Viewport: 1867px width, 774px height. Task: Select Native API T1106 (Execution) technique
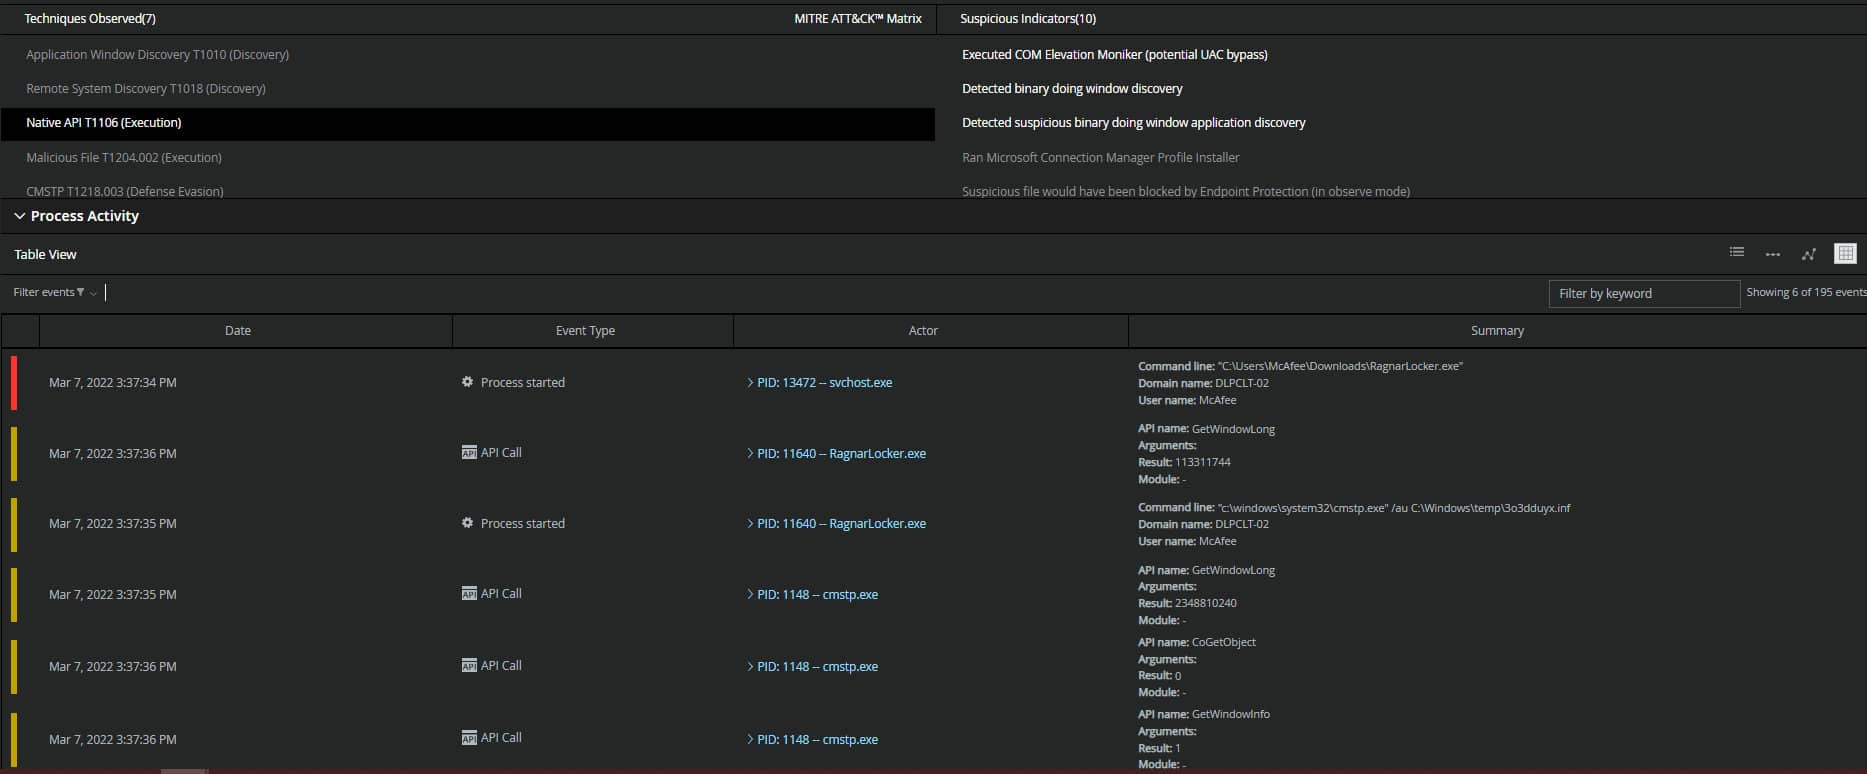coord(467,123)
